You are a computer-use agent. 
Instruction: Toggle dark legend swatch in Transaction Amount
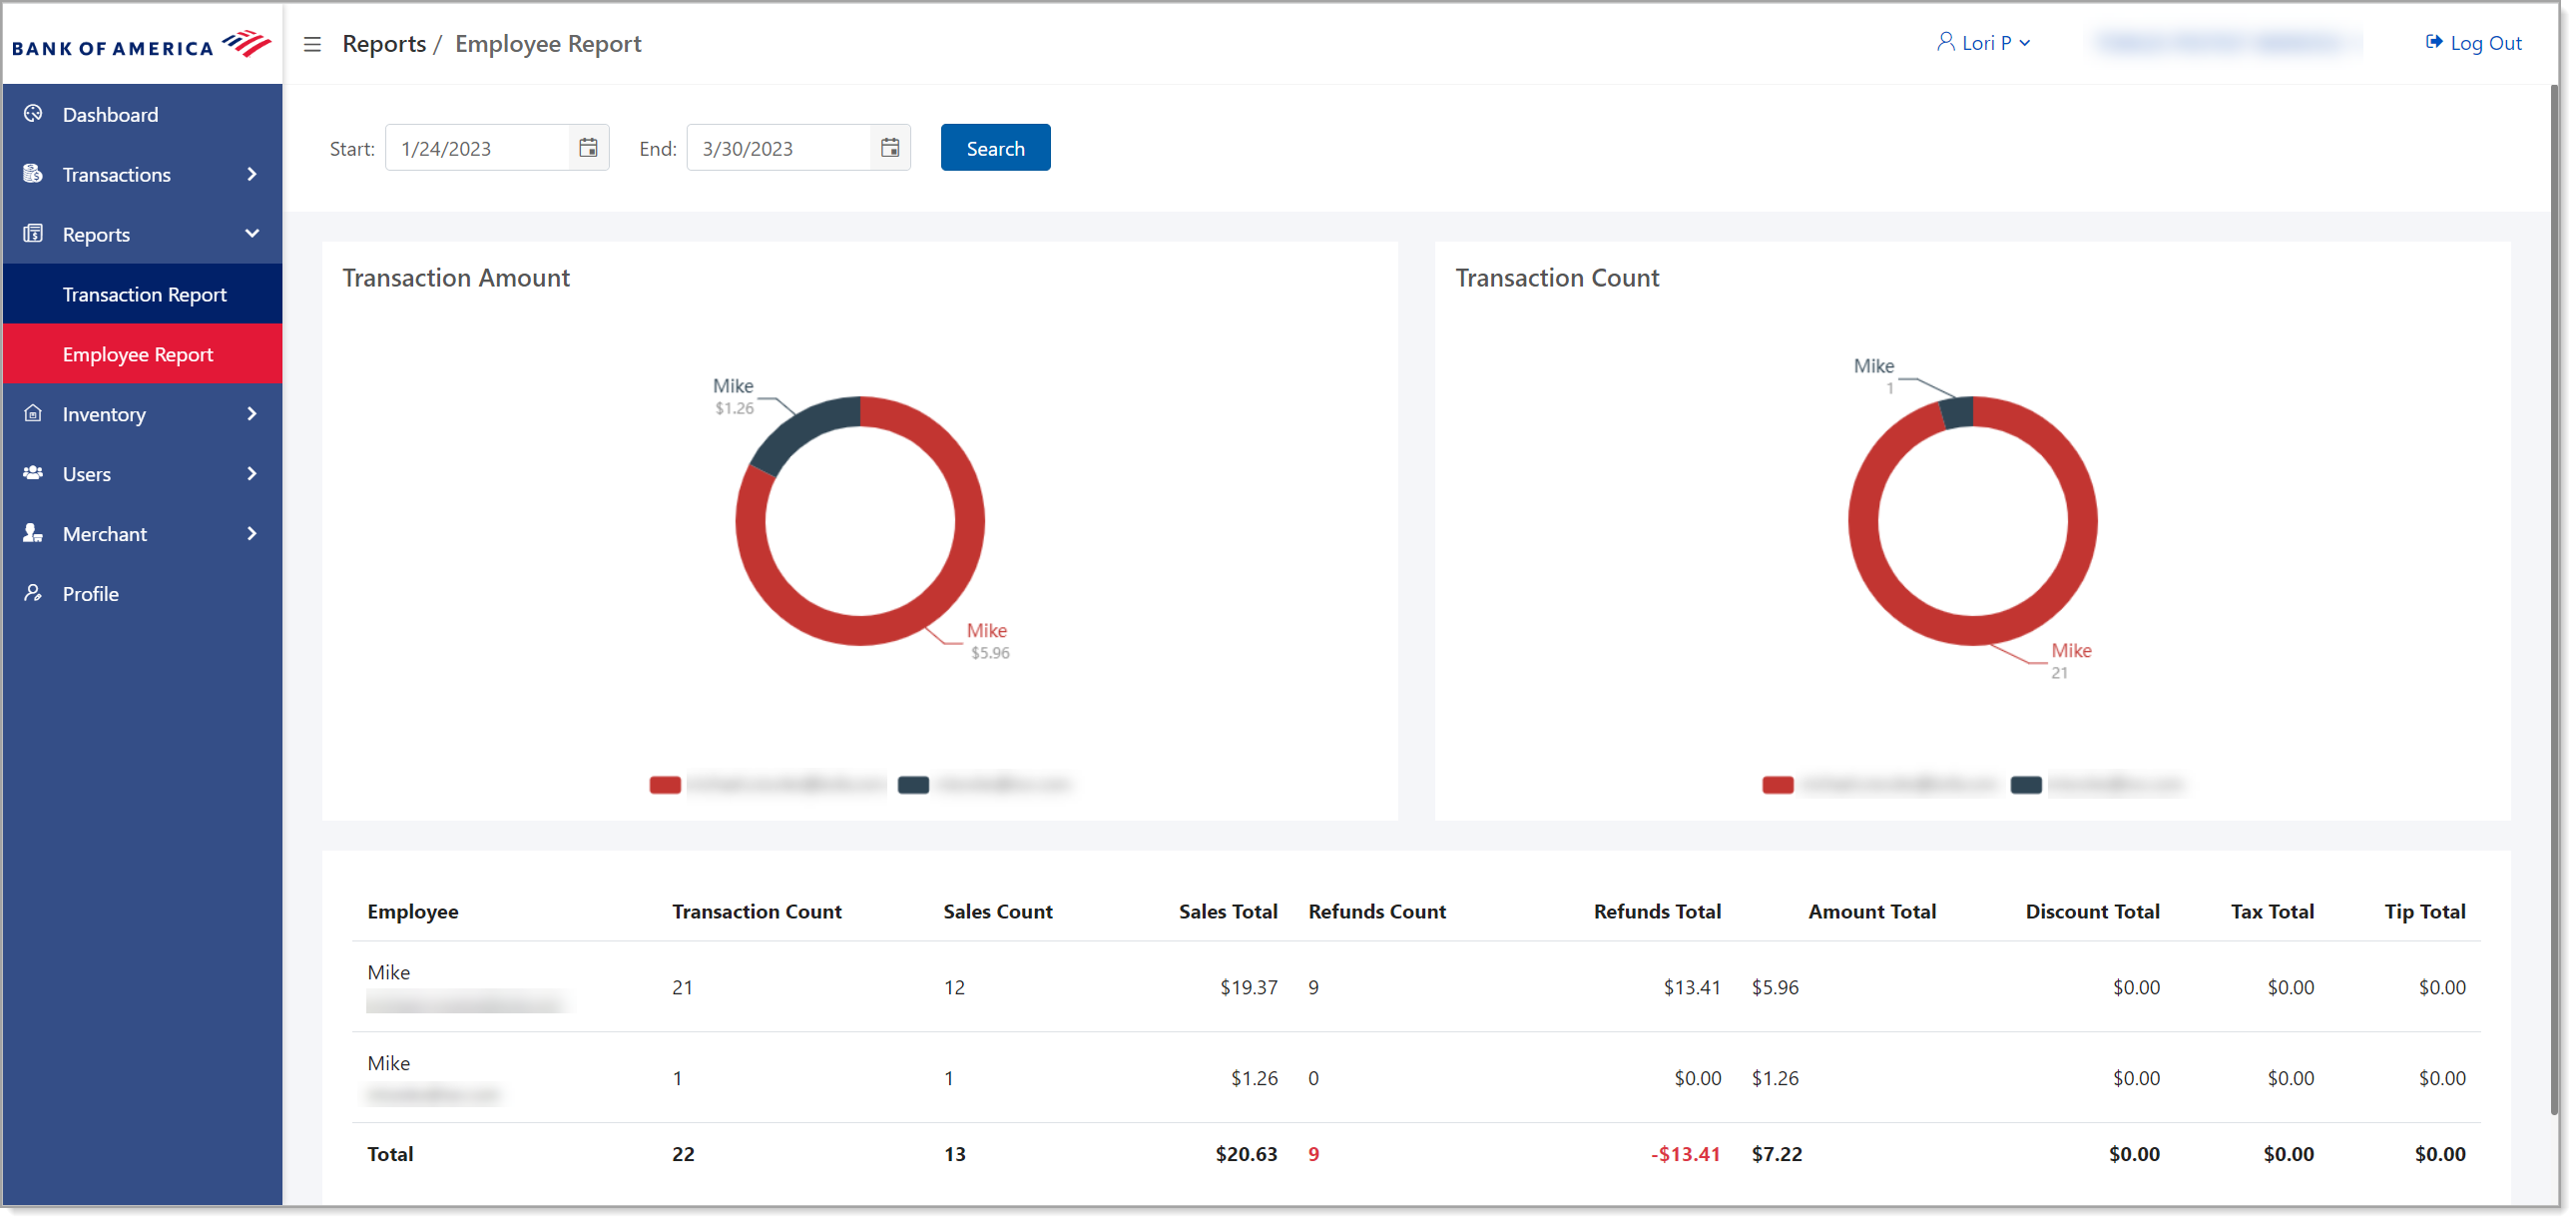tap(913, 785)
